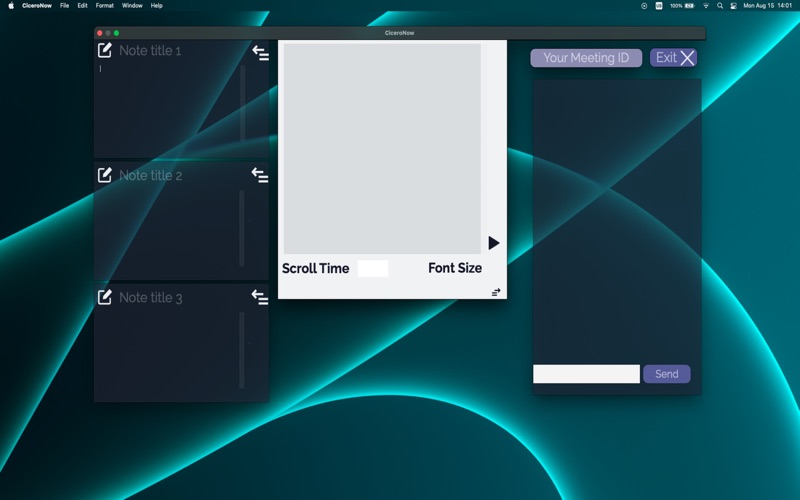The height and width of the screenshot is (500, 800).
Task: Click the Scroll Time input box
Action: (x=372, y=268)
